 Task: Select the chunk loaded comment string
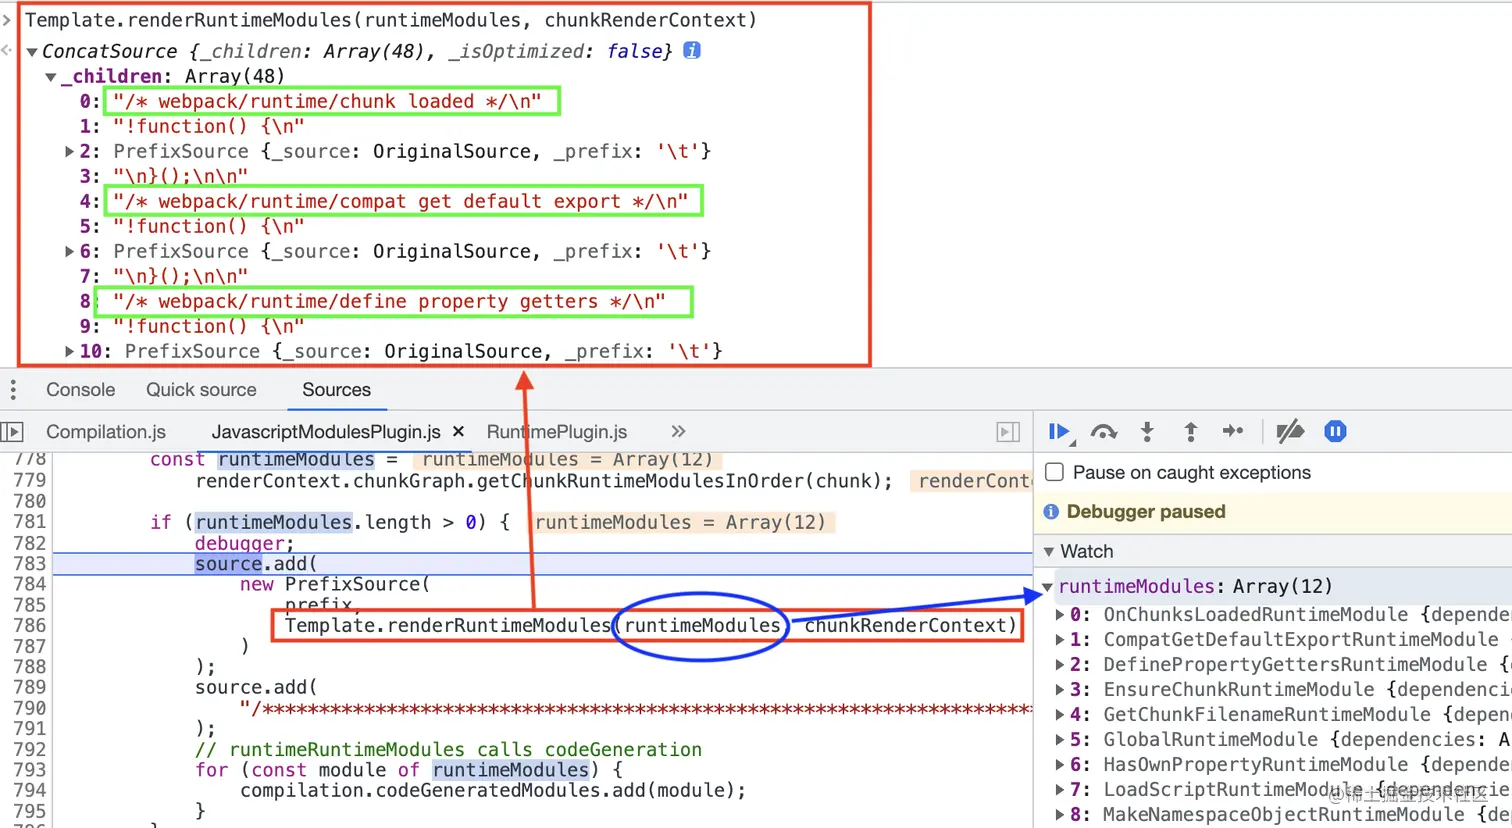(x=327, y=101)
